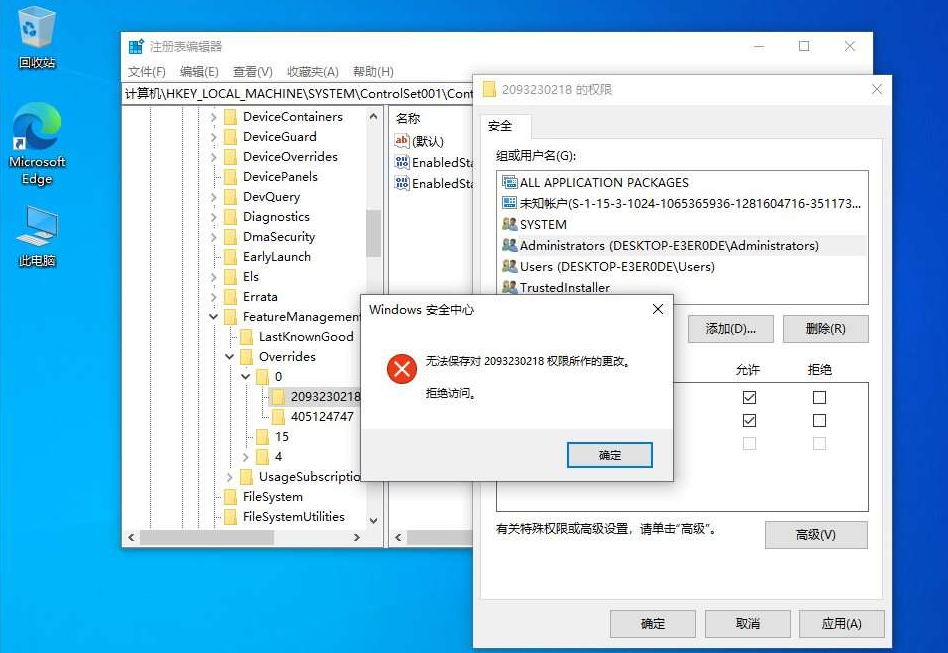Toggle the first 拒绝 checkbox
948x653 pixels.
point(819,397)
